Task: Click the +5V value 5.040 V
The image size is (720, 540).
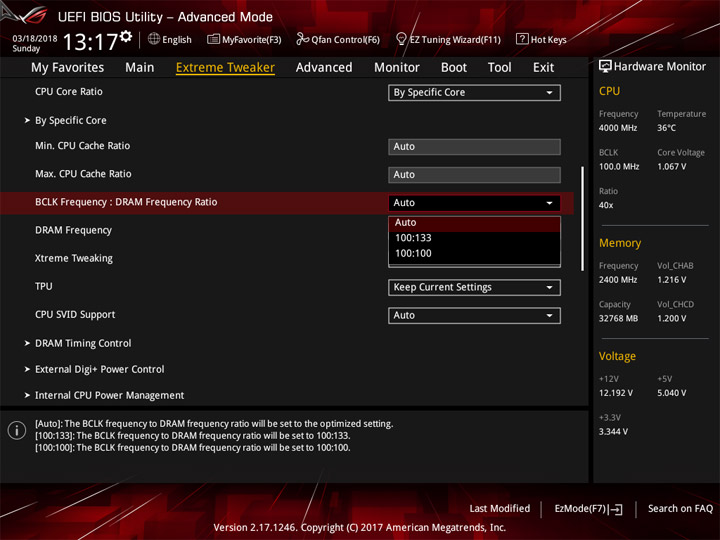Action: (x=672, y=393)
